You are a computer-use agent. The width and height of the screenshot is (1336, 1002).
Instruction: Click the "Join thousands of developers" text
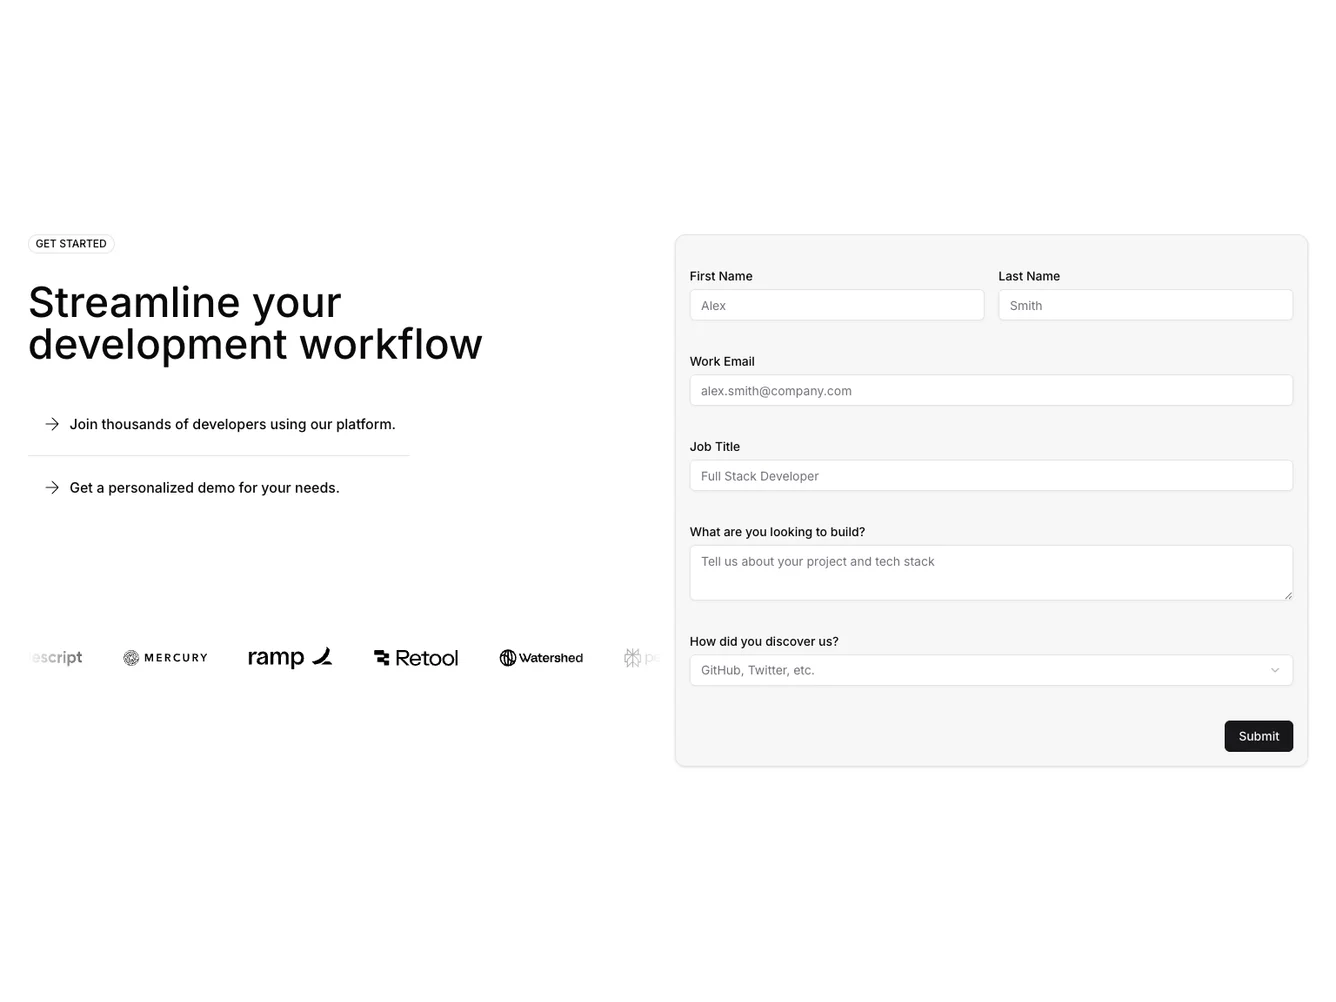[232, 424]
